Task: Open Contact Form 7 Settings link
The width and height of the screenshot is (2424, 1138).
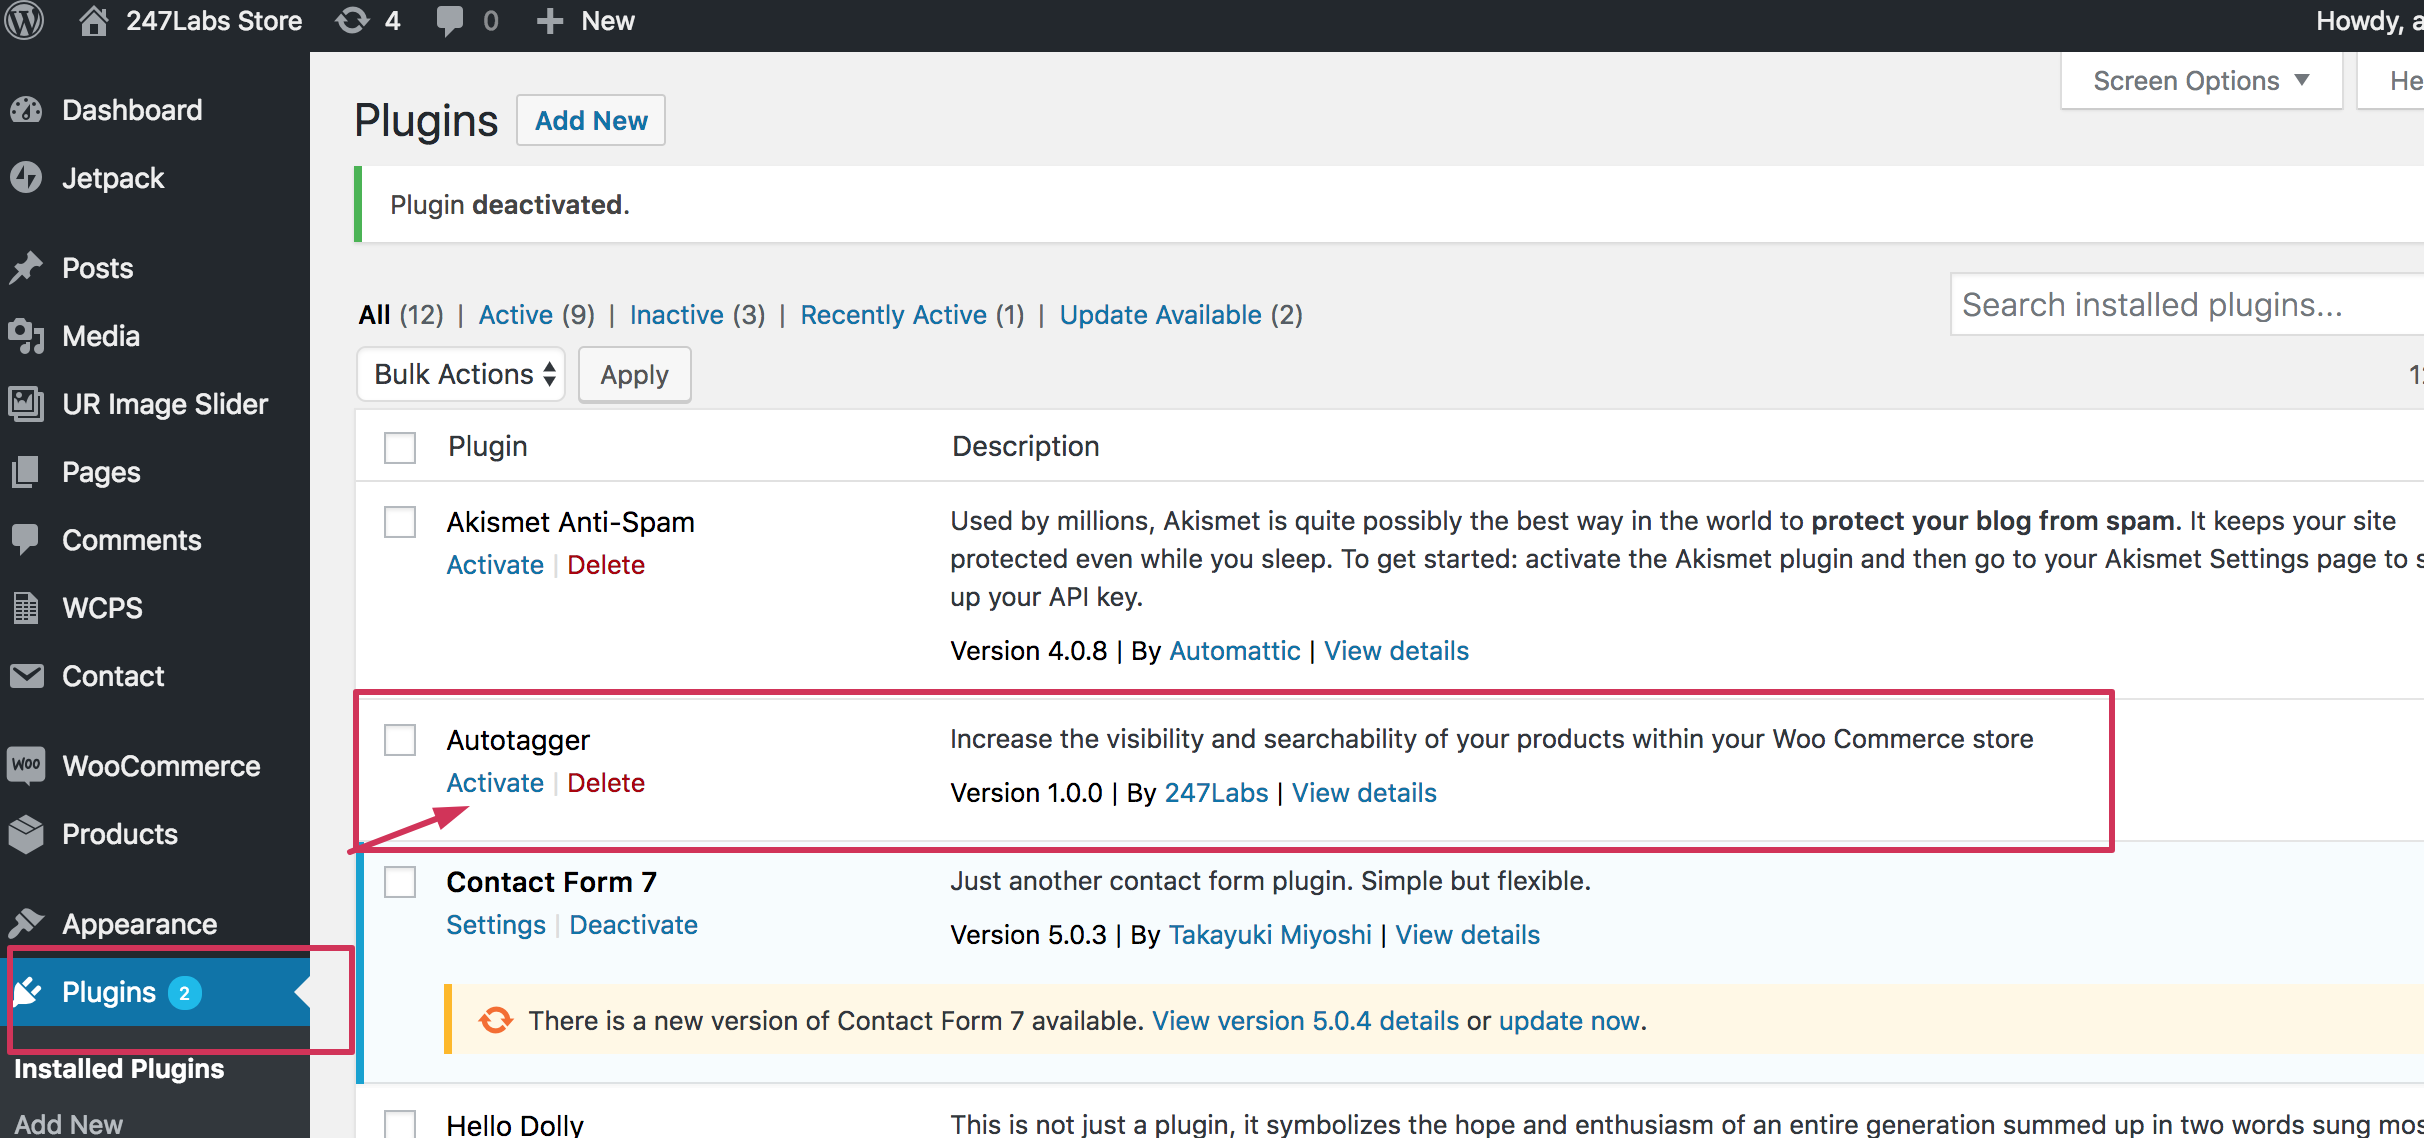Action: point(496,925)
